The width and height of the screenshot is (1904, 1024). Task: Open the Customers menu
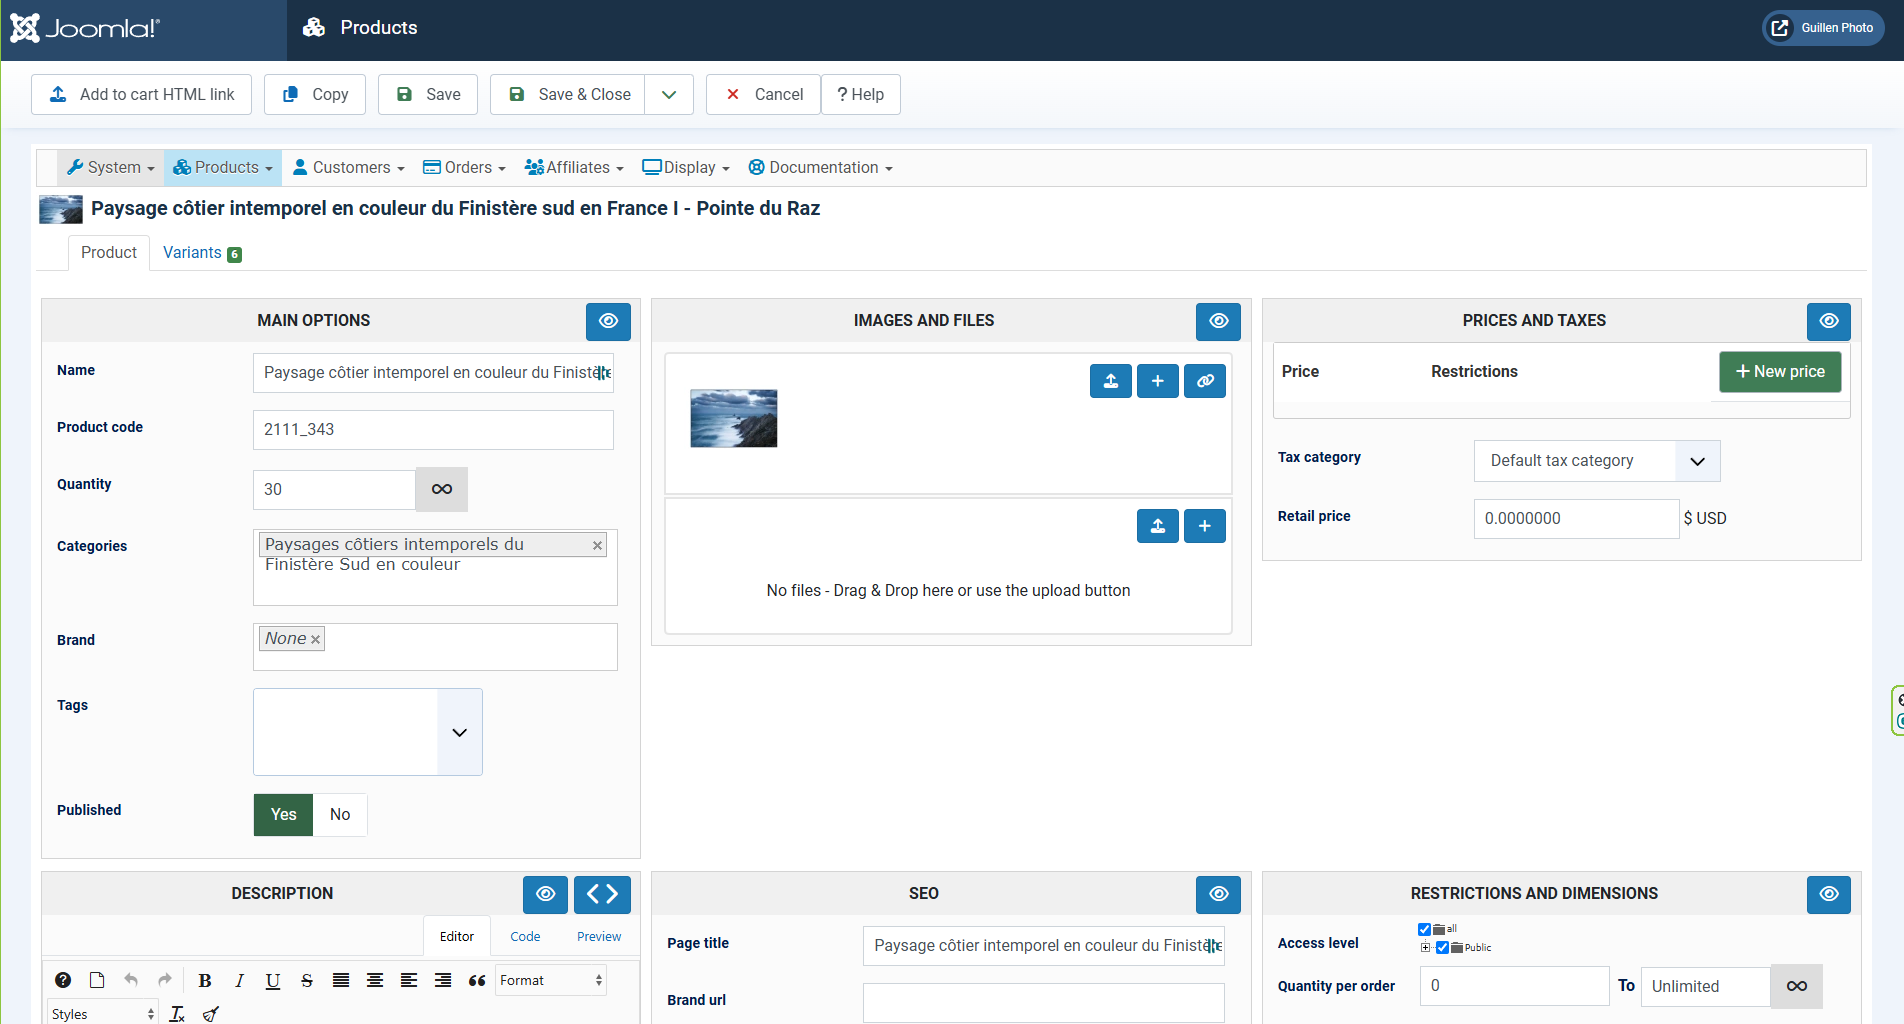[x=349, y=168]
